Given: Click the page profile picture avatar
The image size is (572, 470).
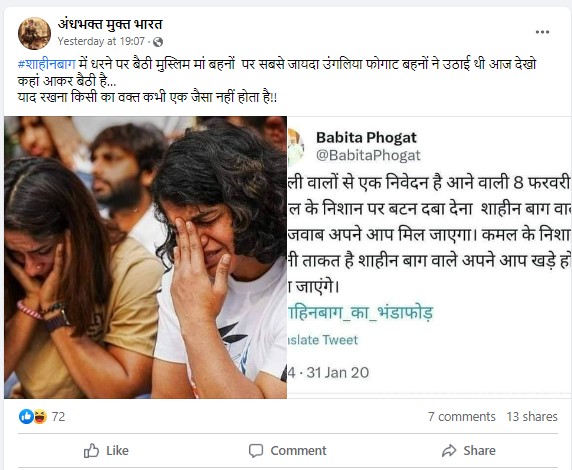Looking at the screenshot, I should click(x=34, y=33).
